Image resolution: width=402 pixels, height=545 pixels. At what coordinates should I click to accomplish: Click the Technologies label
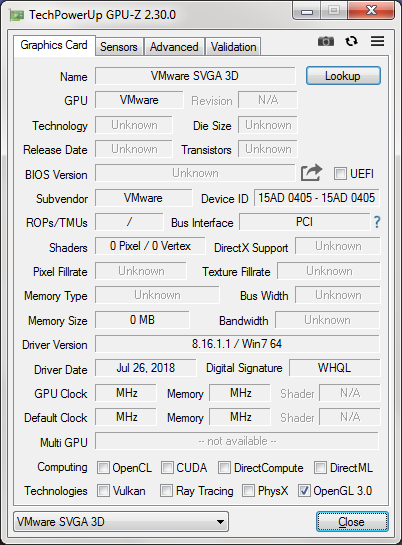[x=56, y=491]
